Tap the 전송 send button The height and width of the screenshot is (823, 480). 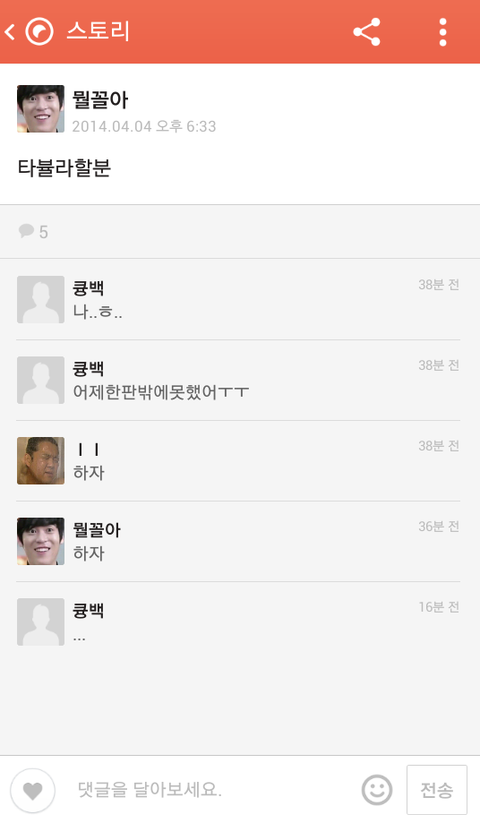[436, 790]
